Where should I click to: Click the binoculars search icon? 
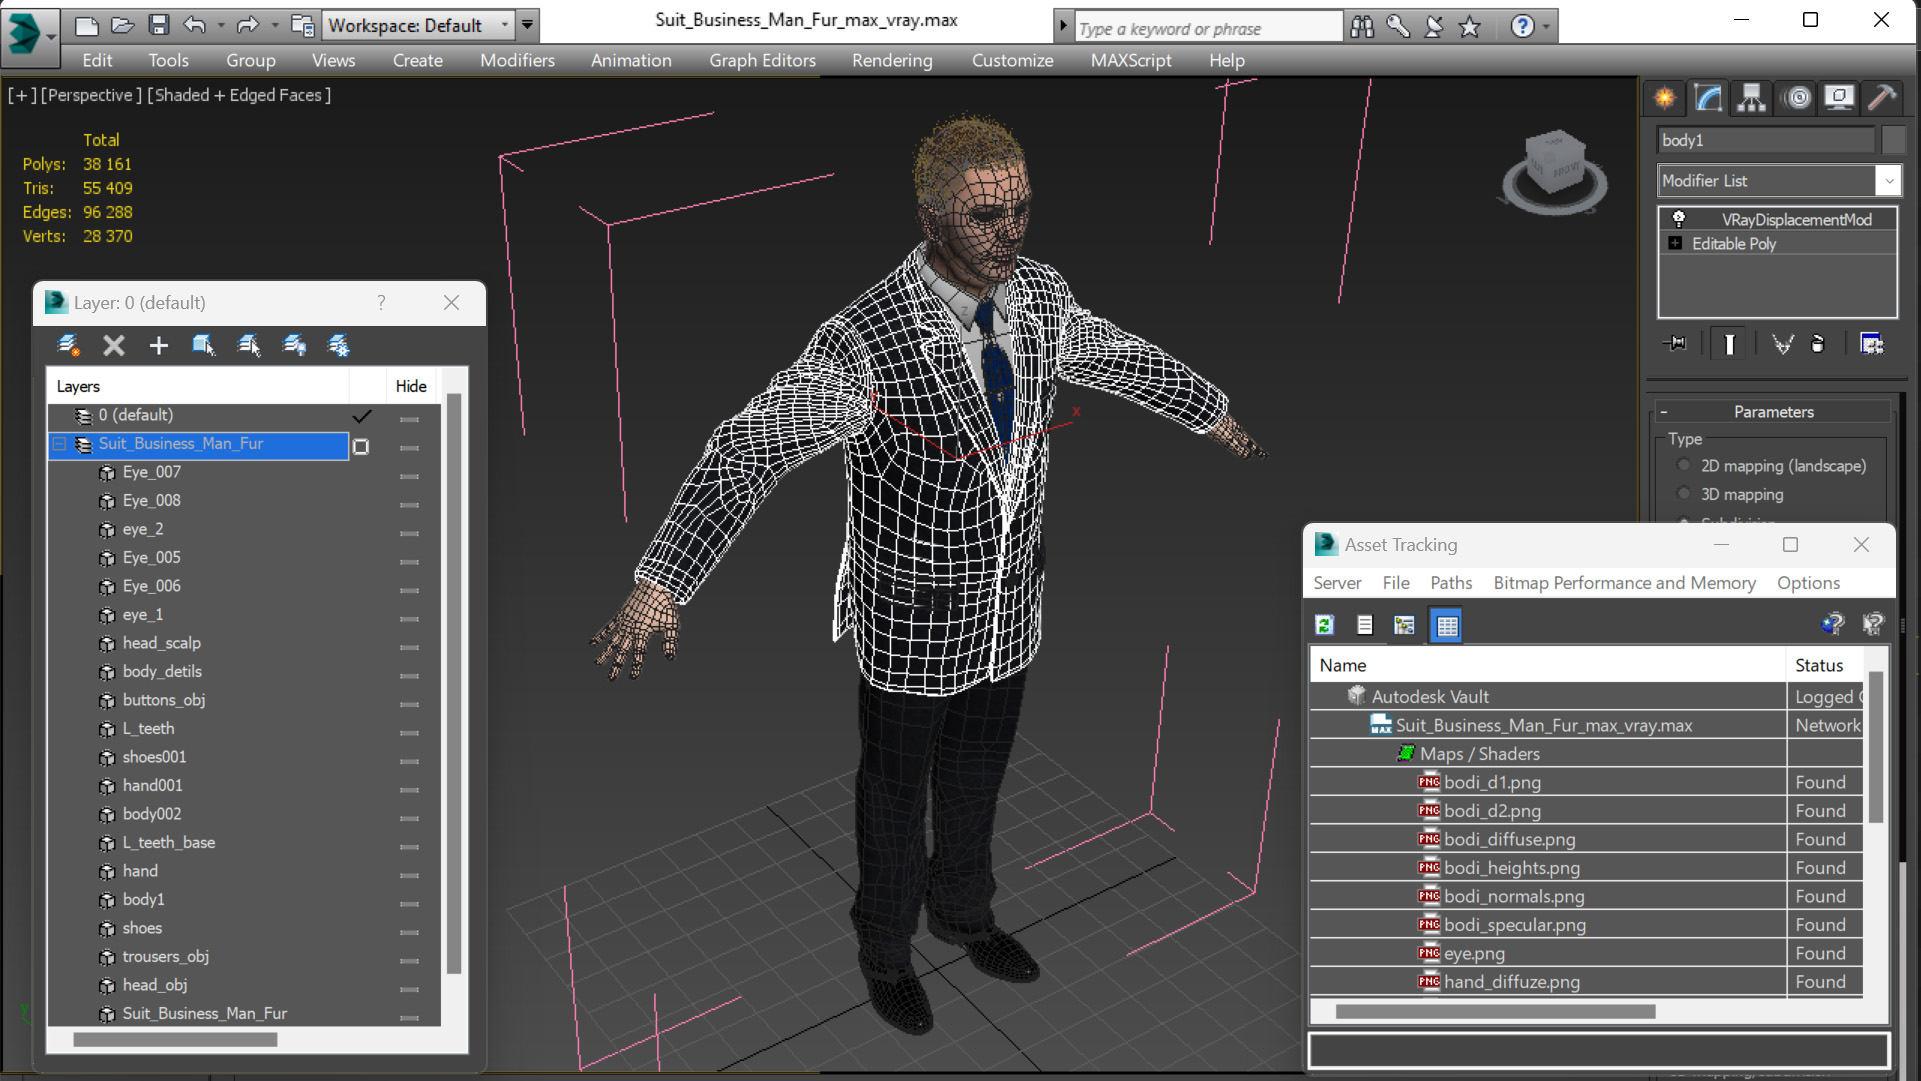pos(1362,27)
